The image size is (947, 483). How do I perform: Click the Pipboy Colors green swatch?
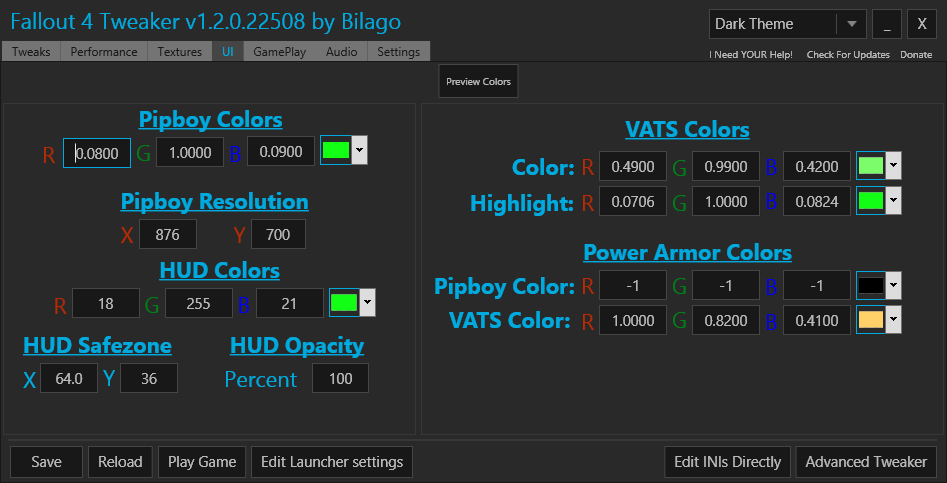(336, 150)
